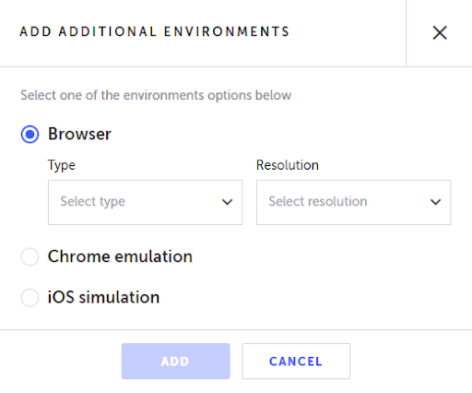Click the ADD button
The image size is (472, 393).
176,361
